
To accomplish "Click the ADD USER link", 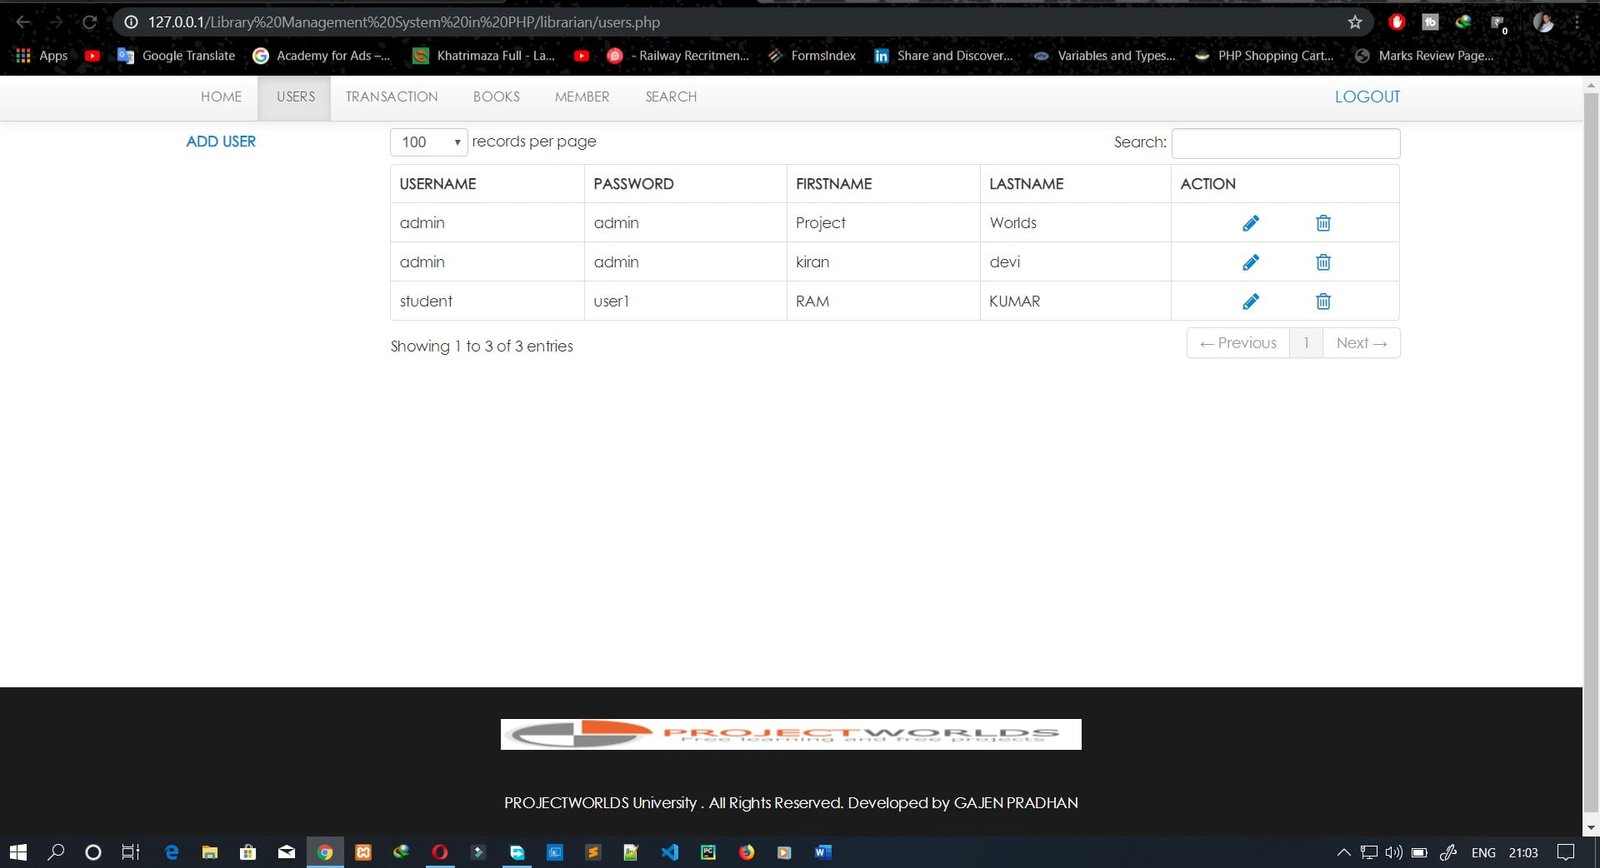I will point(221,142).
